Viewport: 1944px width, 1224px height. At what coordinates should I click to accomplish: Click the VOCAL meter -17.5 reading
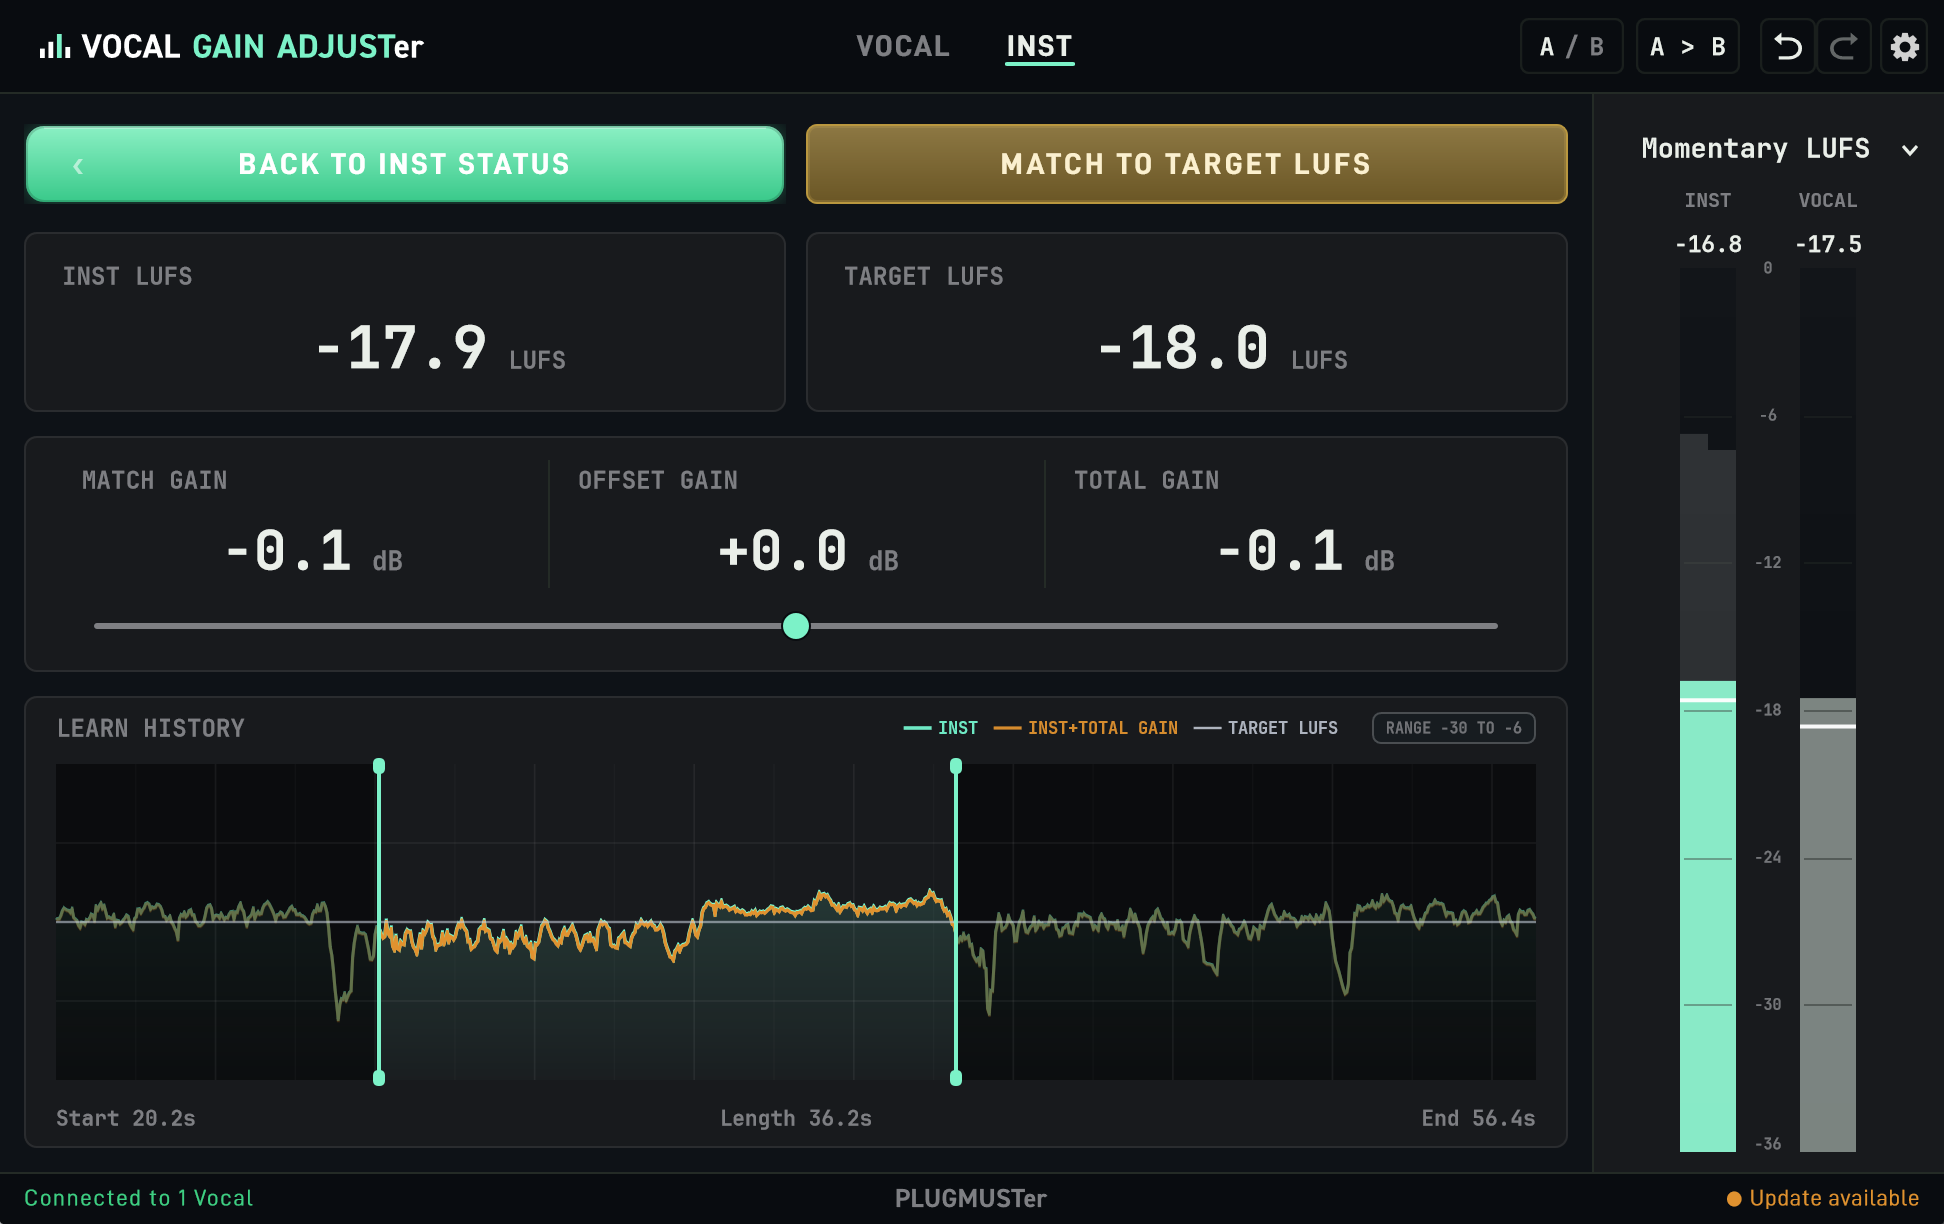coord(1828,244)
